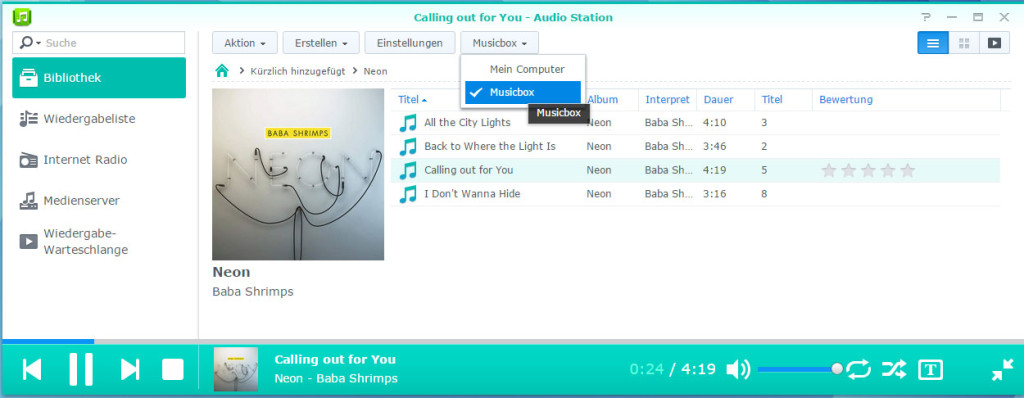Go to library home via house icon
The width and height of the screenshot is (1024, 398).
pos(222,71)
